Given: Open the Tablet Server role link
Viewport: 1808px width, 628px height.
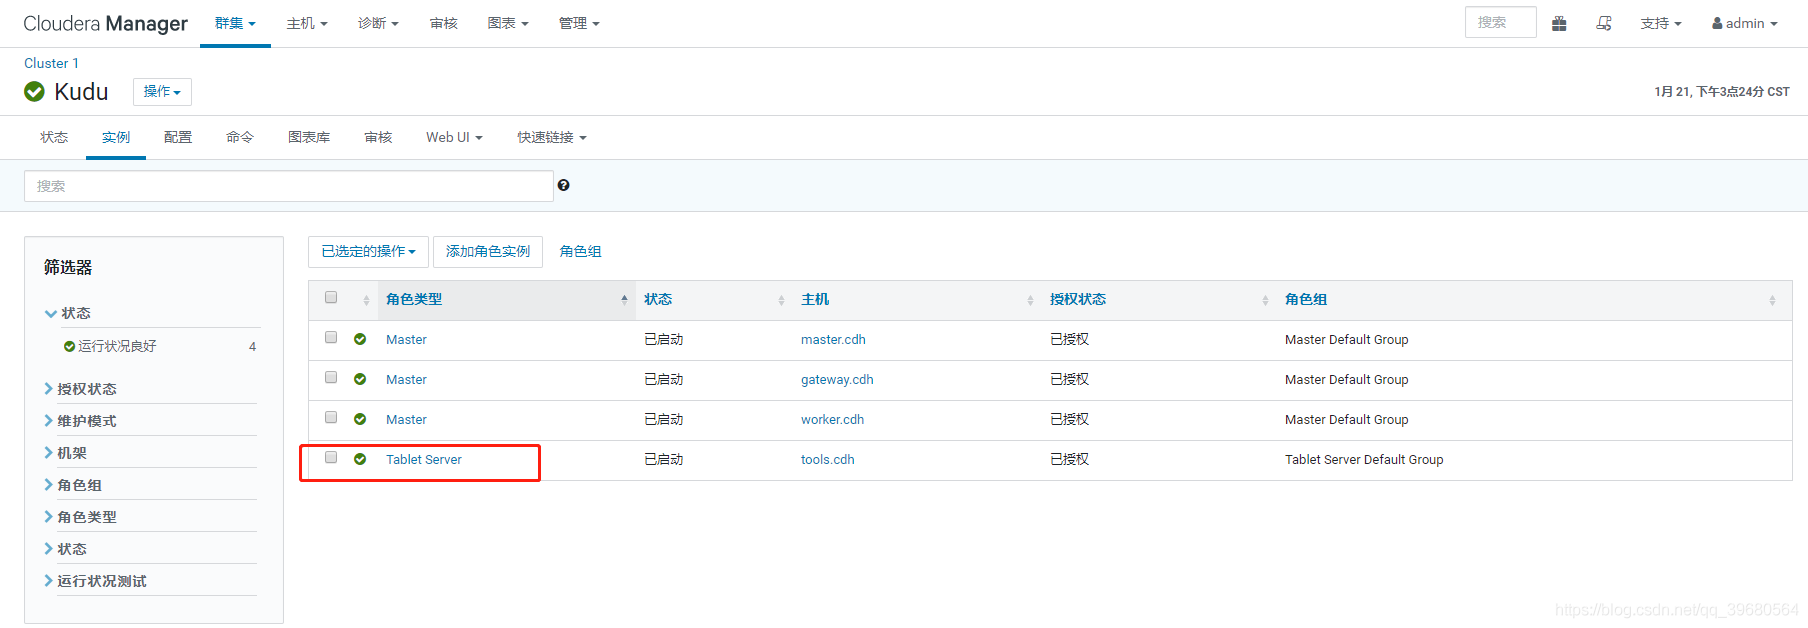Looking at the screenshot, I should [424, 460].
